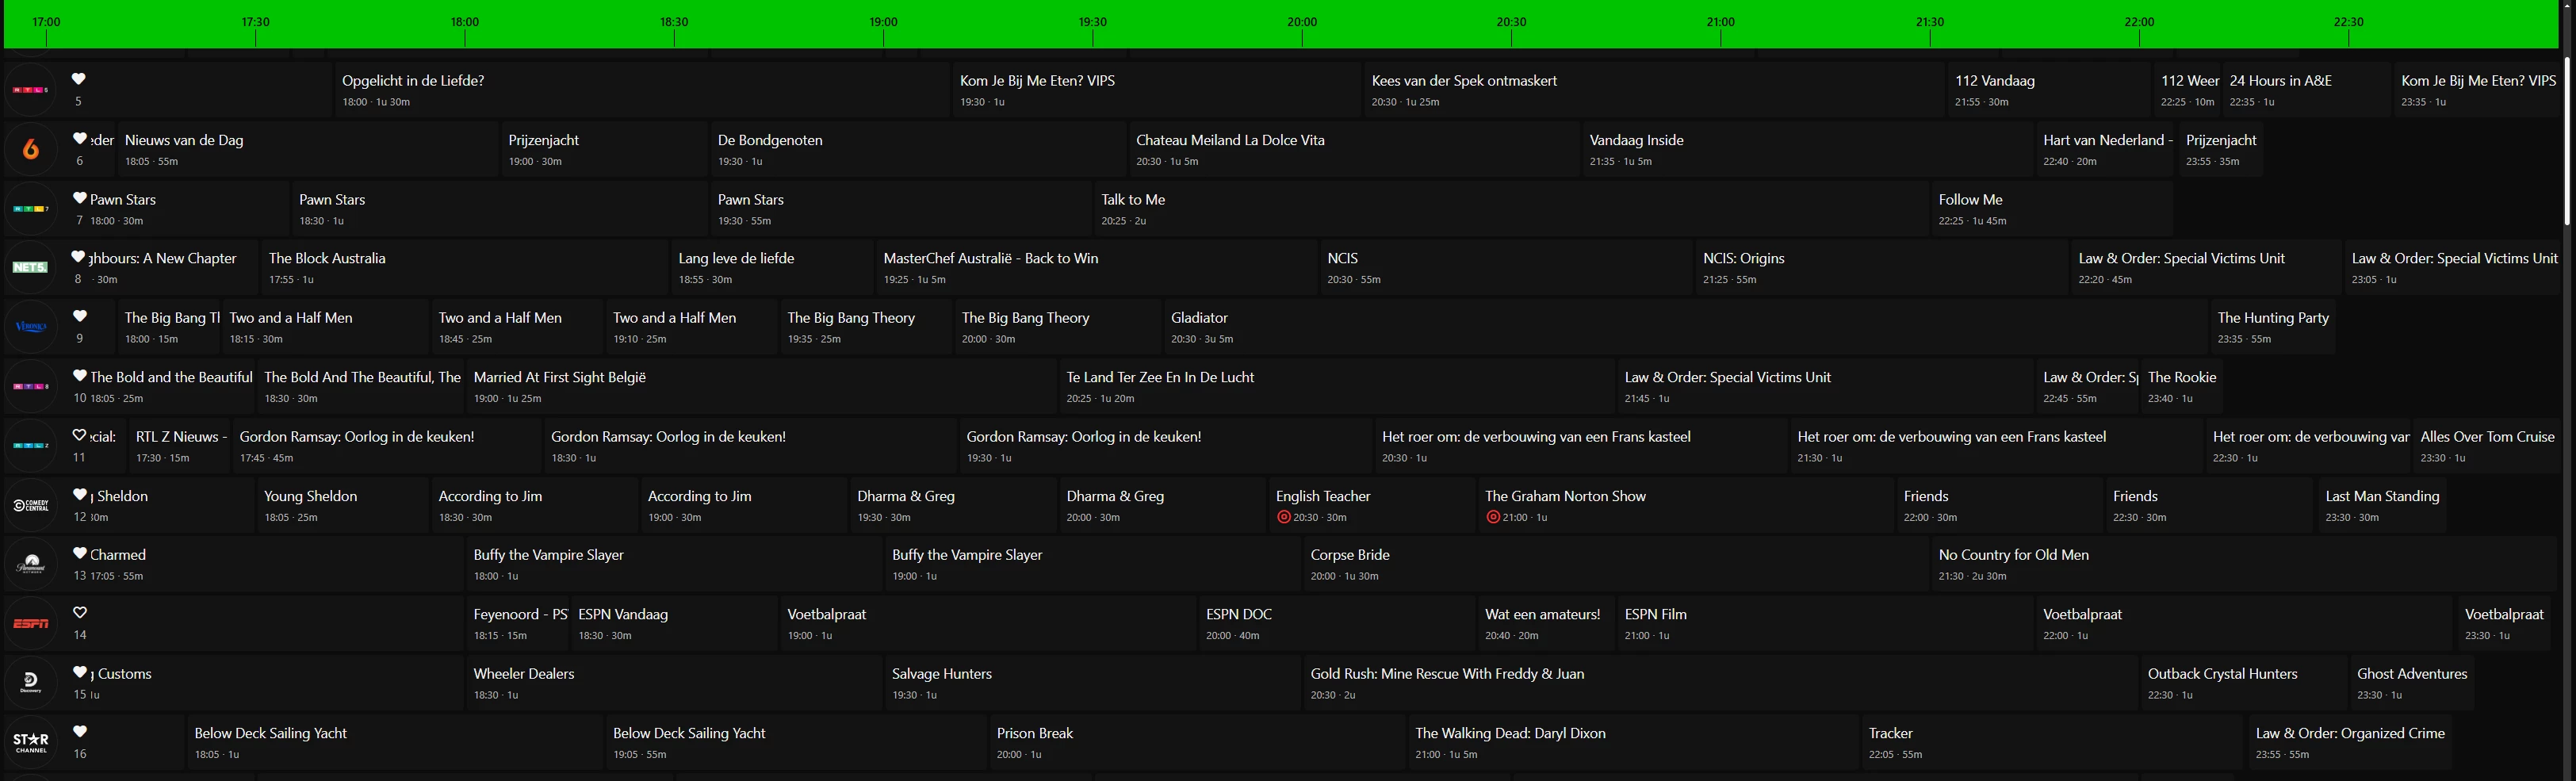Open the RTL Z channel logo
The height and width of the screenshot is (781, 2576).
[30, 446]
